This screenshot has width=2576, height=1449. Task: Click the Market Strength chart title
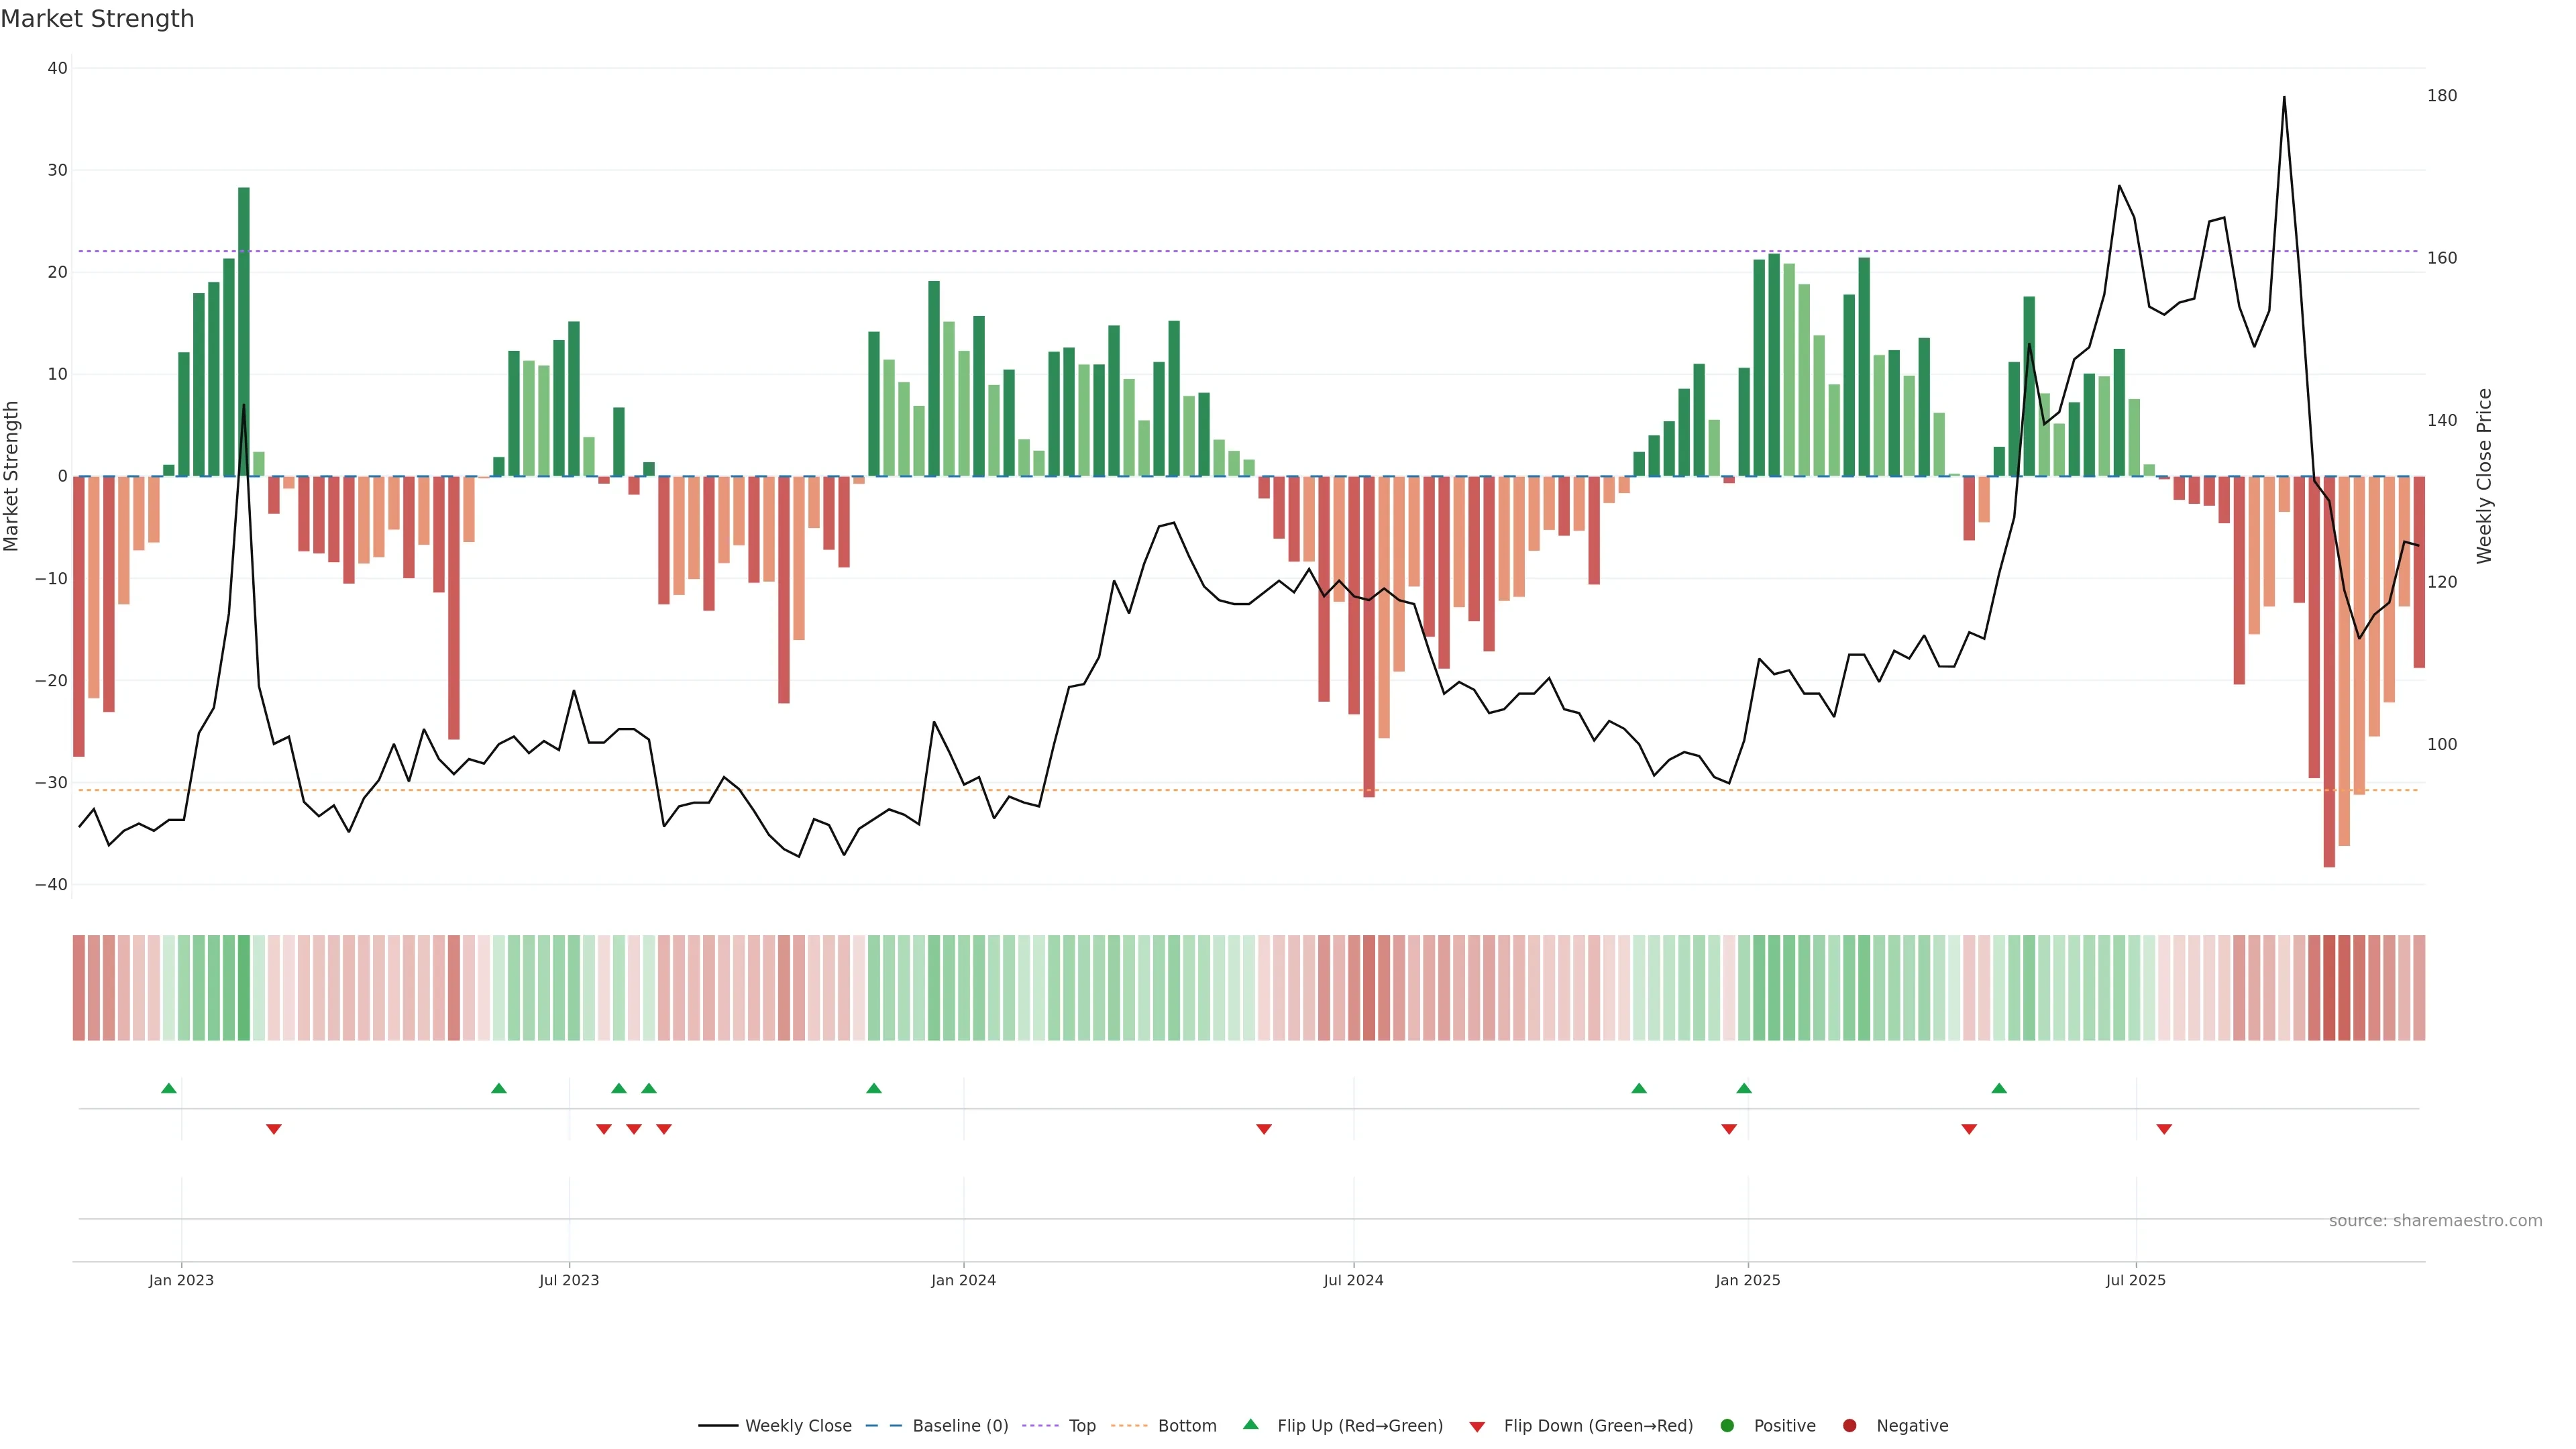pos(97,19)
